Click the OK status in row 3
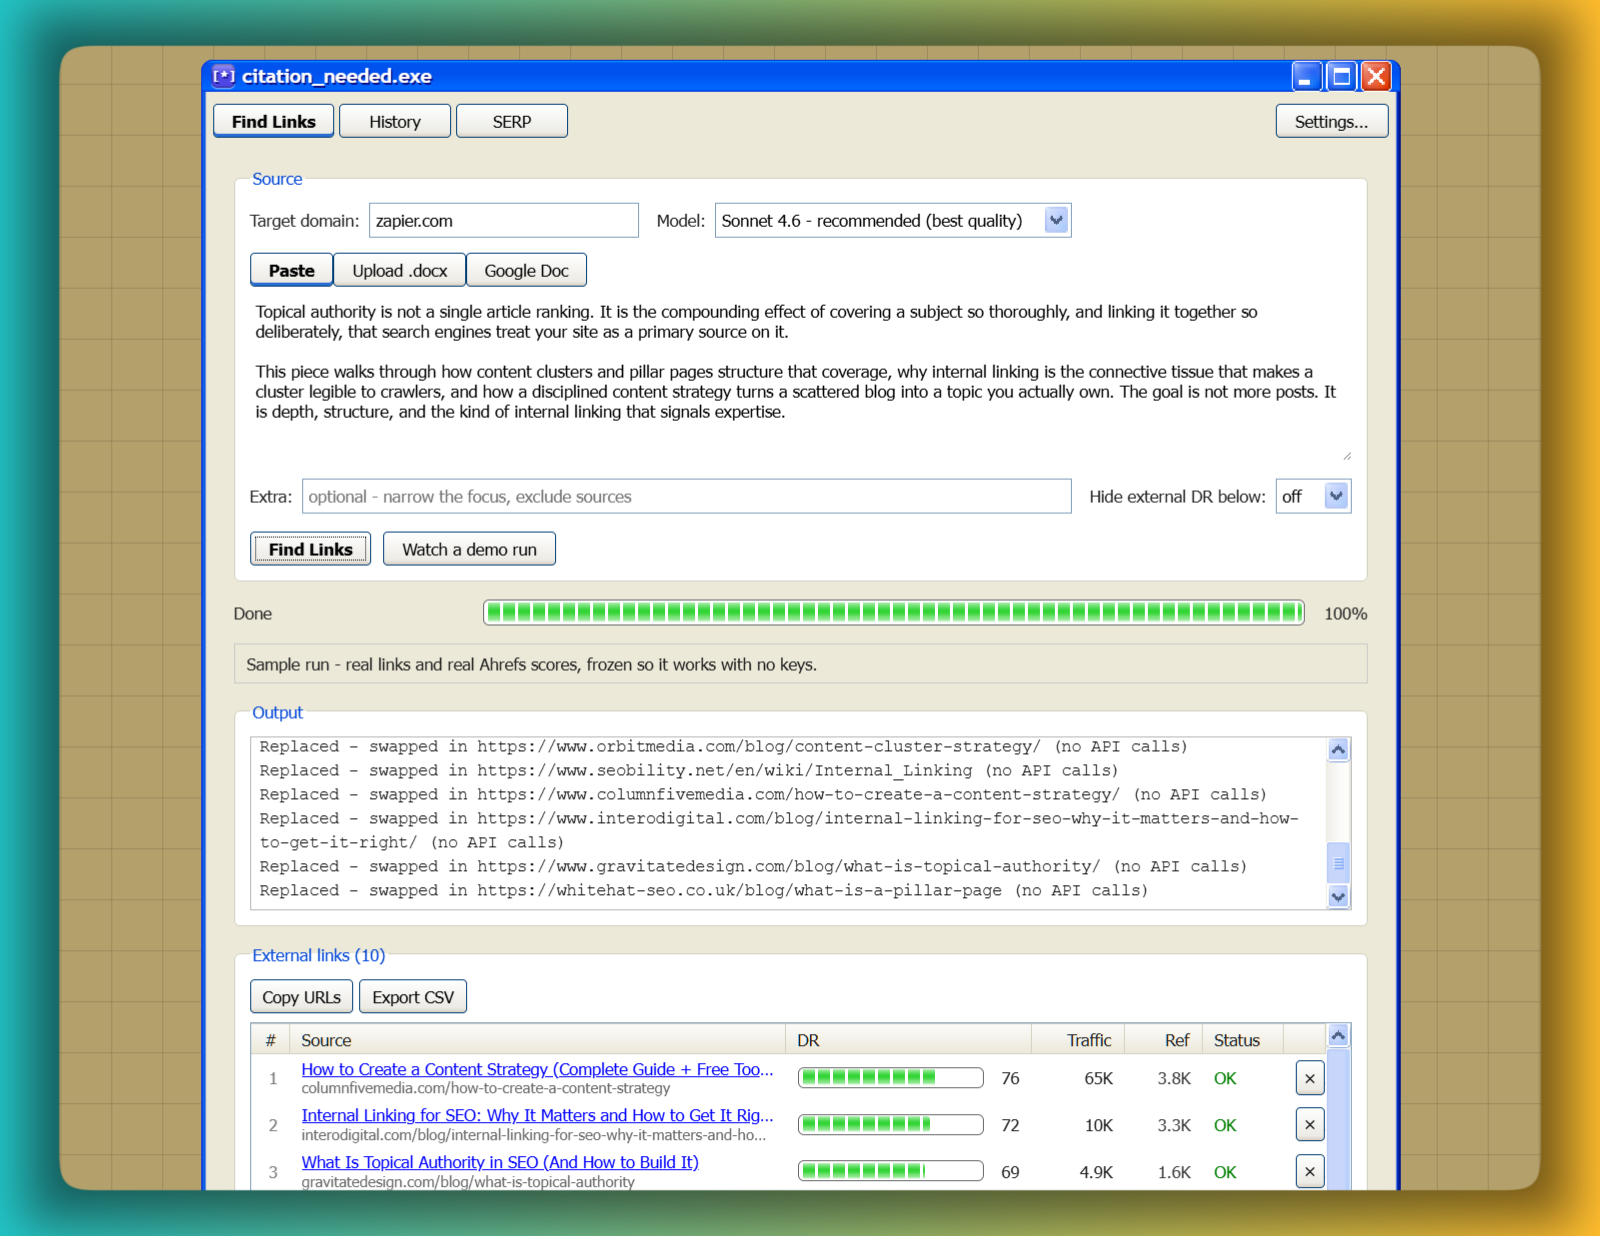The image size is (1600, 1236). 1225,1172
